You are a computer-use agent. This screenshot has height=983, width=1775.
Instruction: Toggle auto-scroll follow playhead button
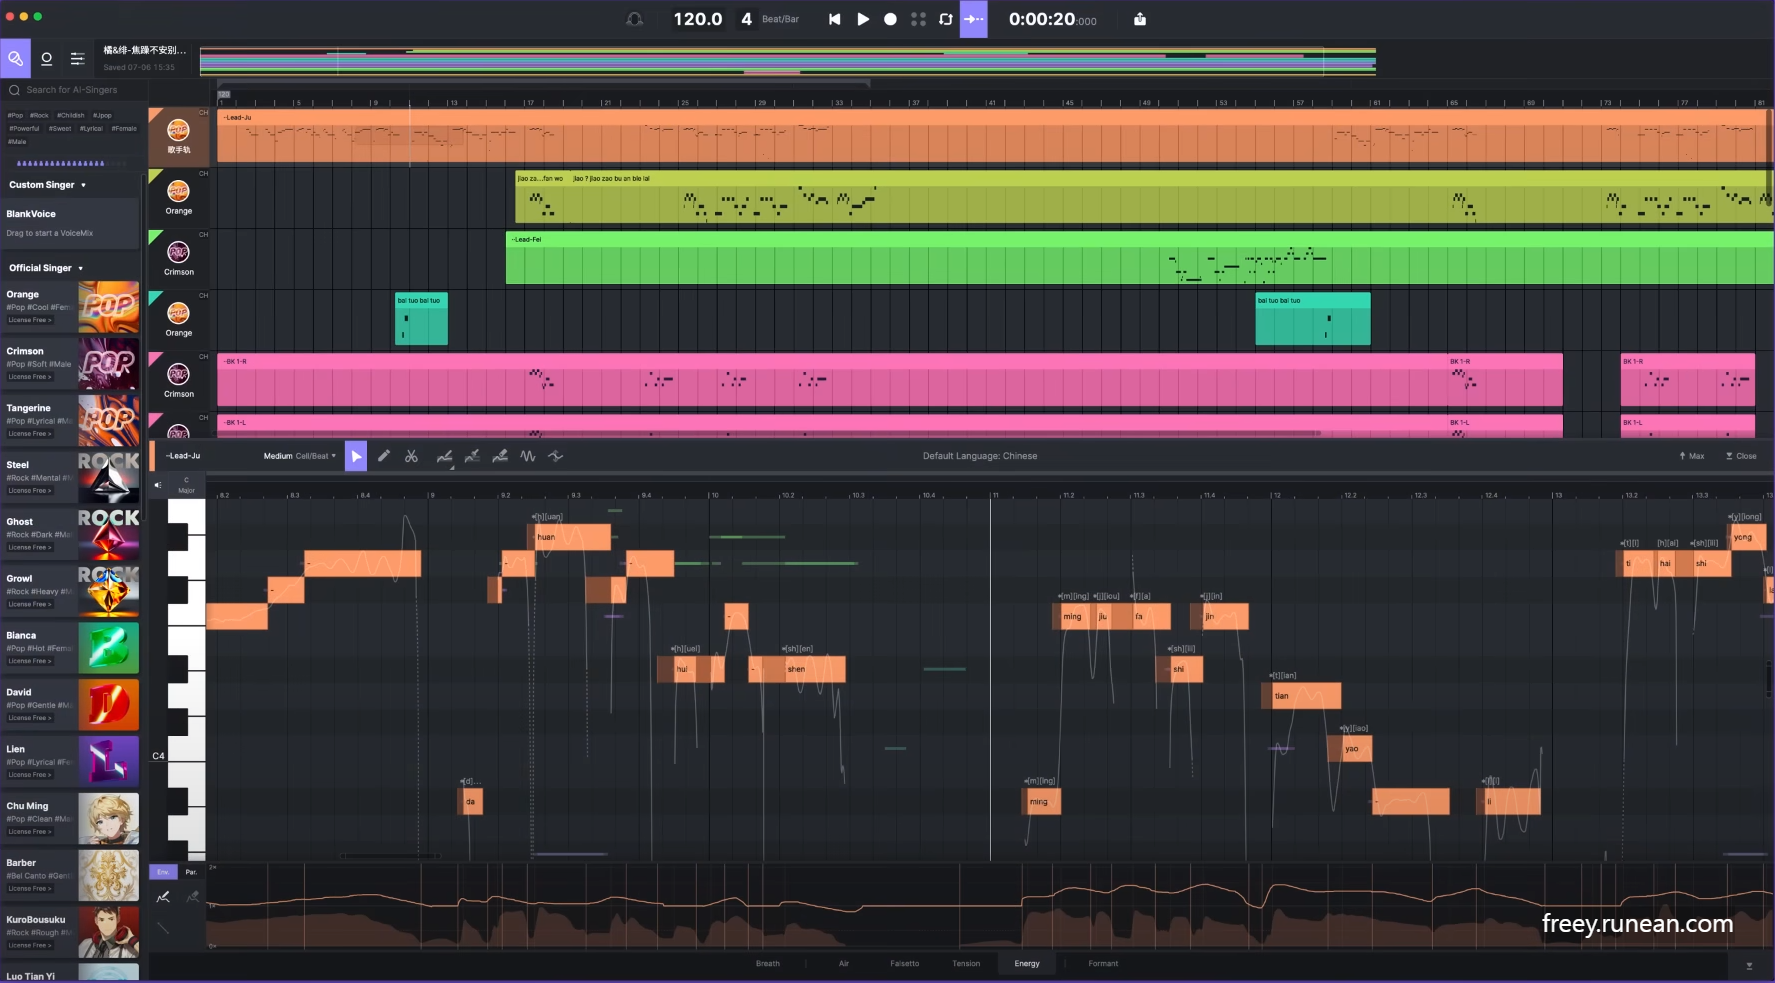973,19
